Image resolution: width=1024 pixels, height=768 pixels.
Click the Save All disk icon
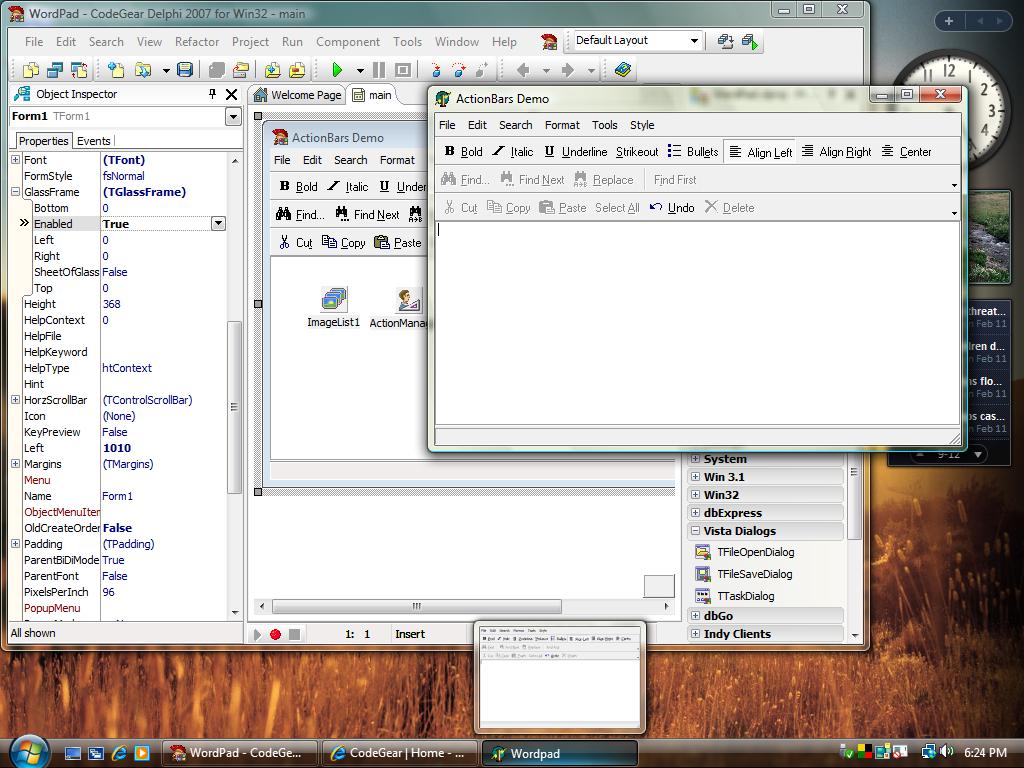pyautogui.click(x=185, y=69)
